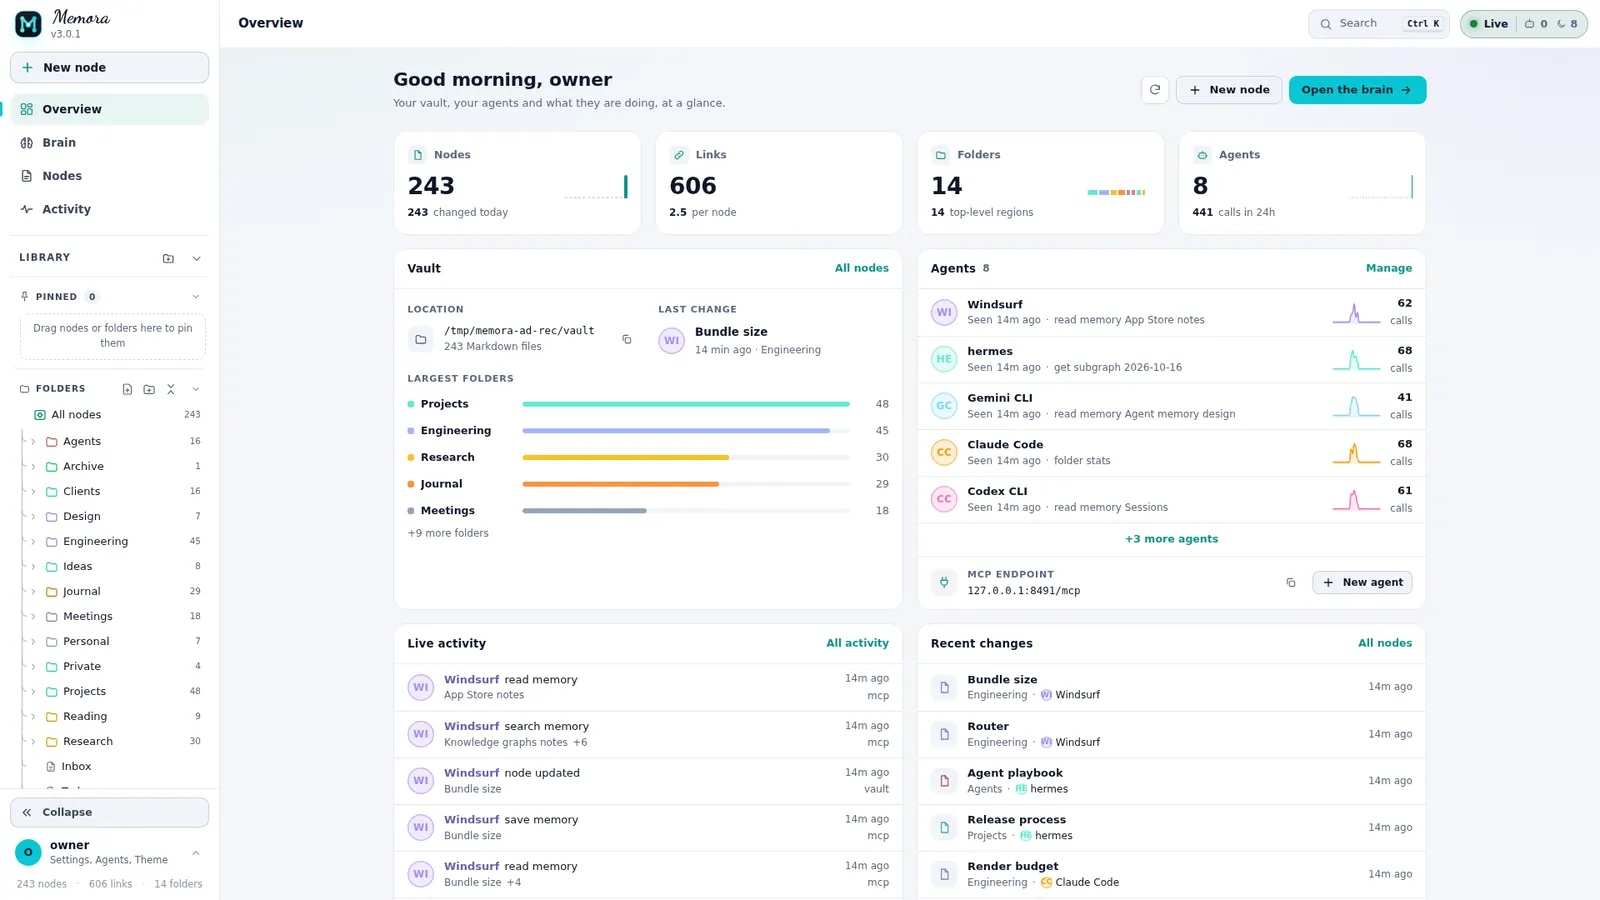
Task: Click the pinned drop zone box
Action: tap(113, 336)
